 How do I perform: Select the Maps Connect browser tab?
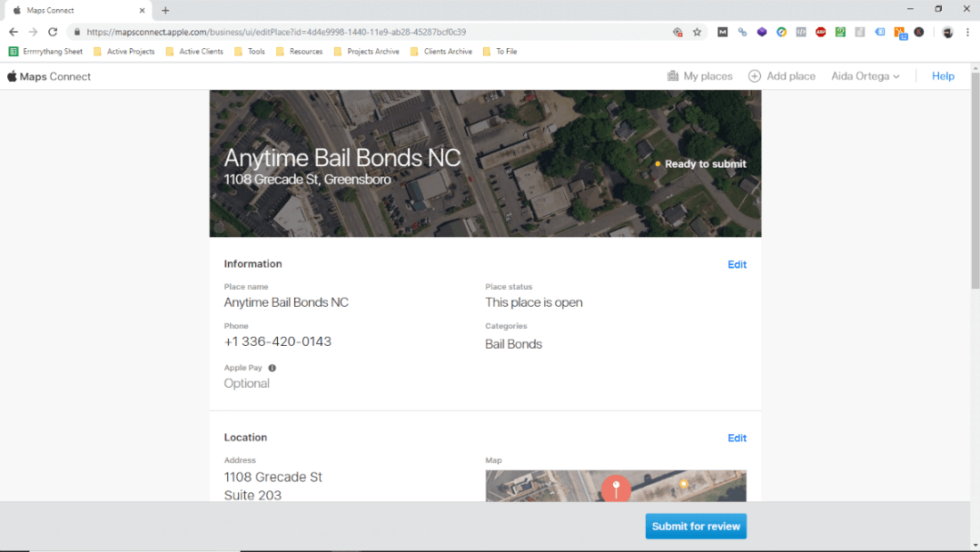pyautogui.click(x=76, y=10)
